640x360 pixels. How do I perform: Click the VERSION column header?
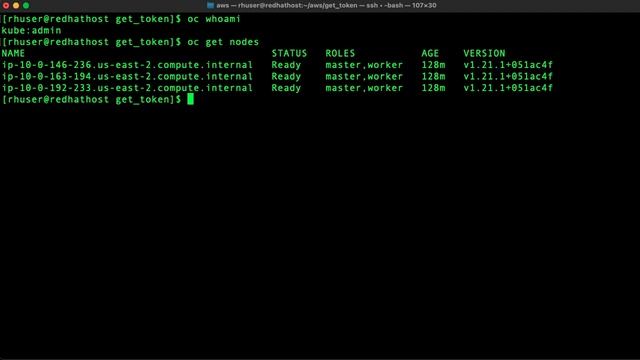tap(484, 53)
